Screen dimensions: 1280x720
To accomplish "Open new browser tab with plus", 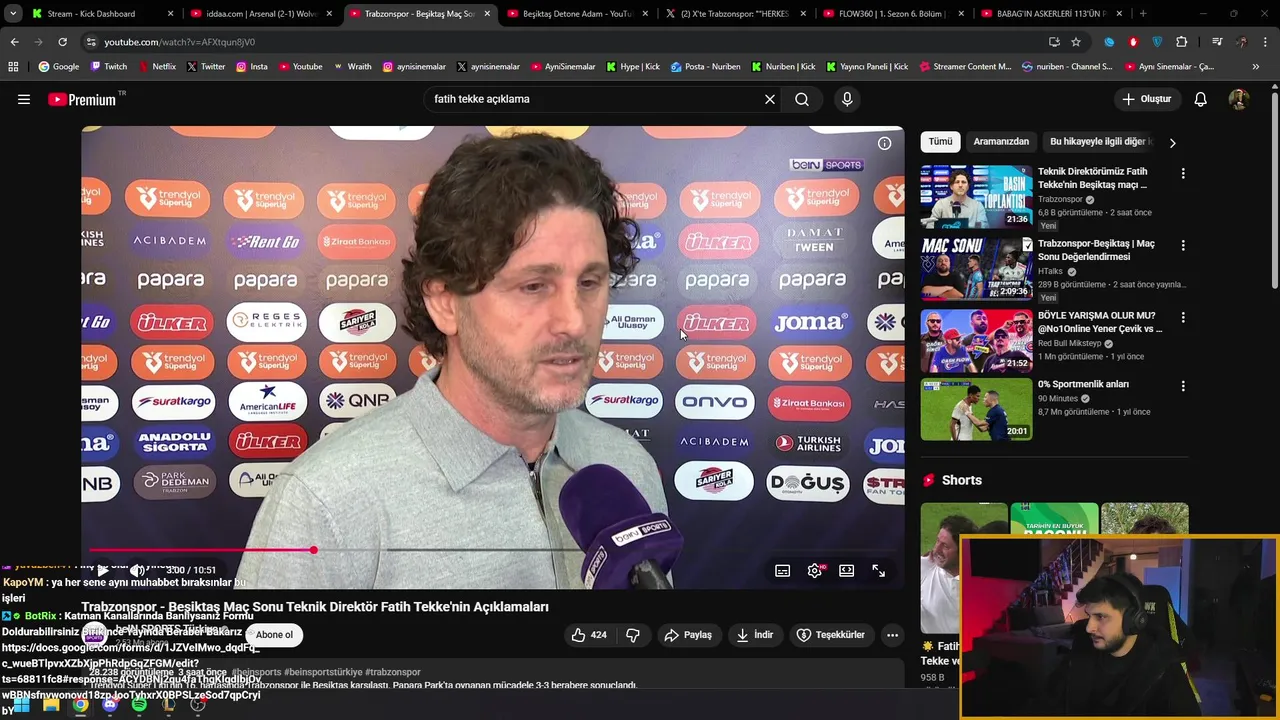I will coord(1143,14).
